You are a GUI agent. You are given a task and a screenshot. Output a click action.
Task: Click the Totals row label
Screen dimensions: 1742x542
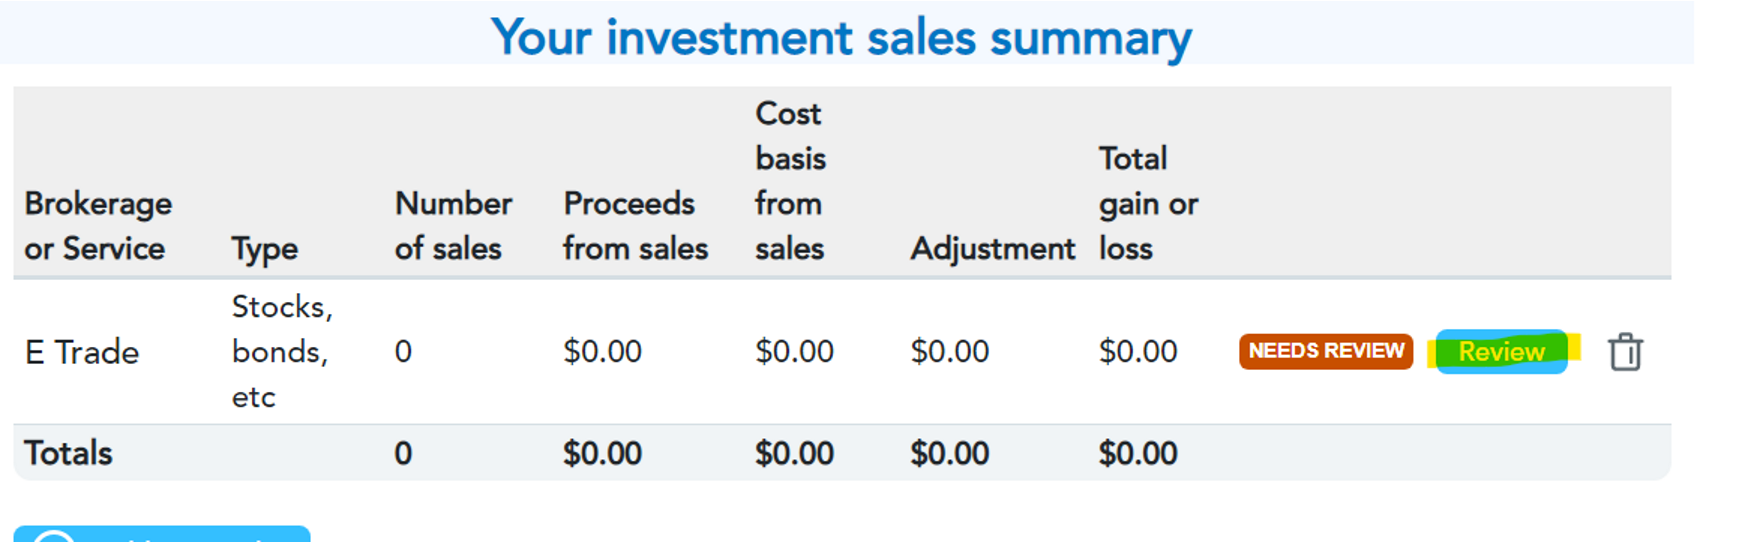[68, 453]
